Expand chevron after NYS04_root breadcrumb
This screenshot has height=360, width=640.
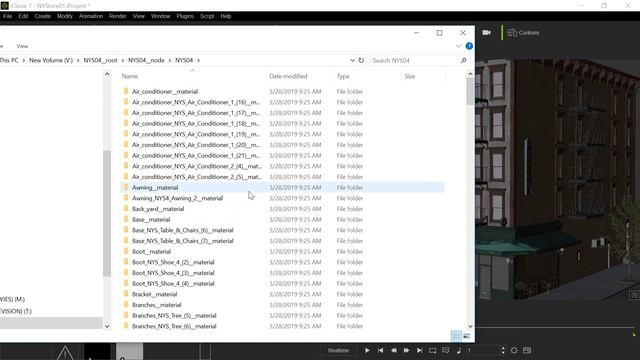pos(122,60)
